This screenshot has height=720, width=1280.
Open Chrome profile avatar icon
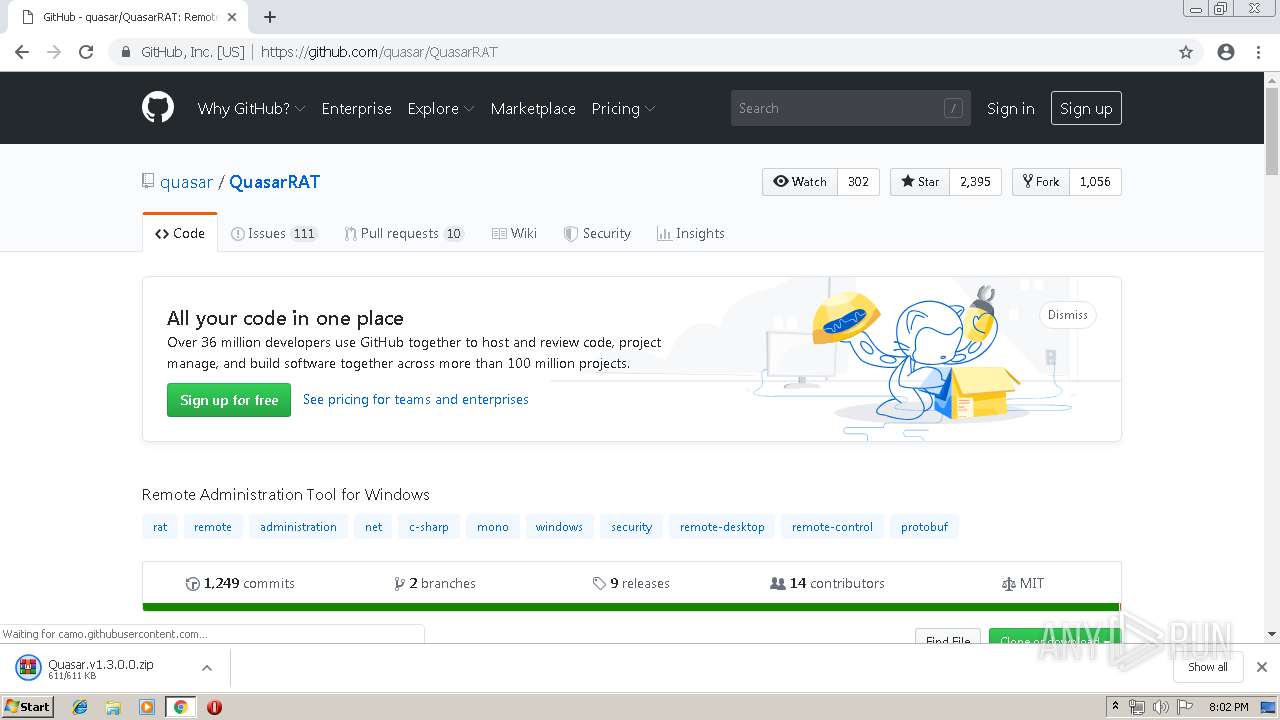[1226, 52]
